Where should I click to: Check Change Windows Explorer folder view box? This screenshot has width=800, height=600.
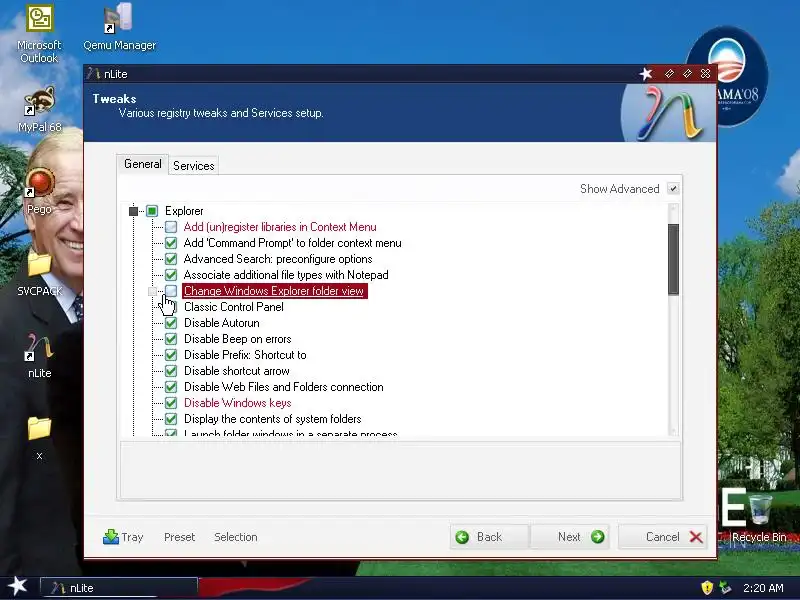171,291
